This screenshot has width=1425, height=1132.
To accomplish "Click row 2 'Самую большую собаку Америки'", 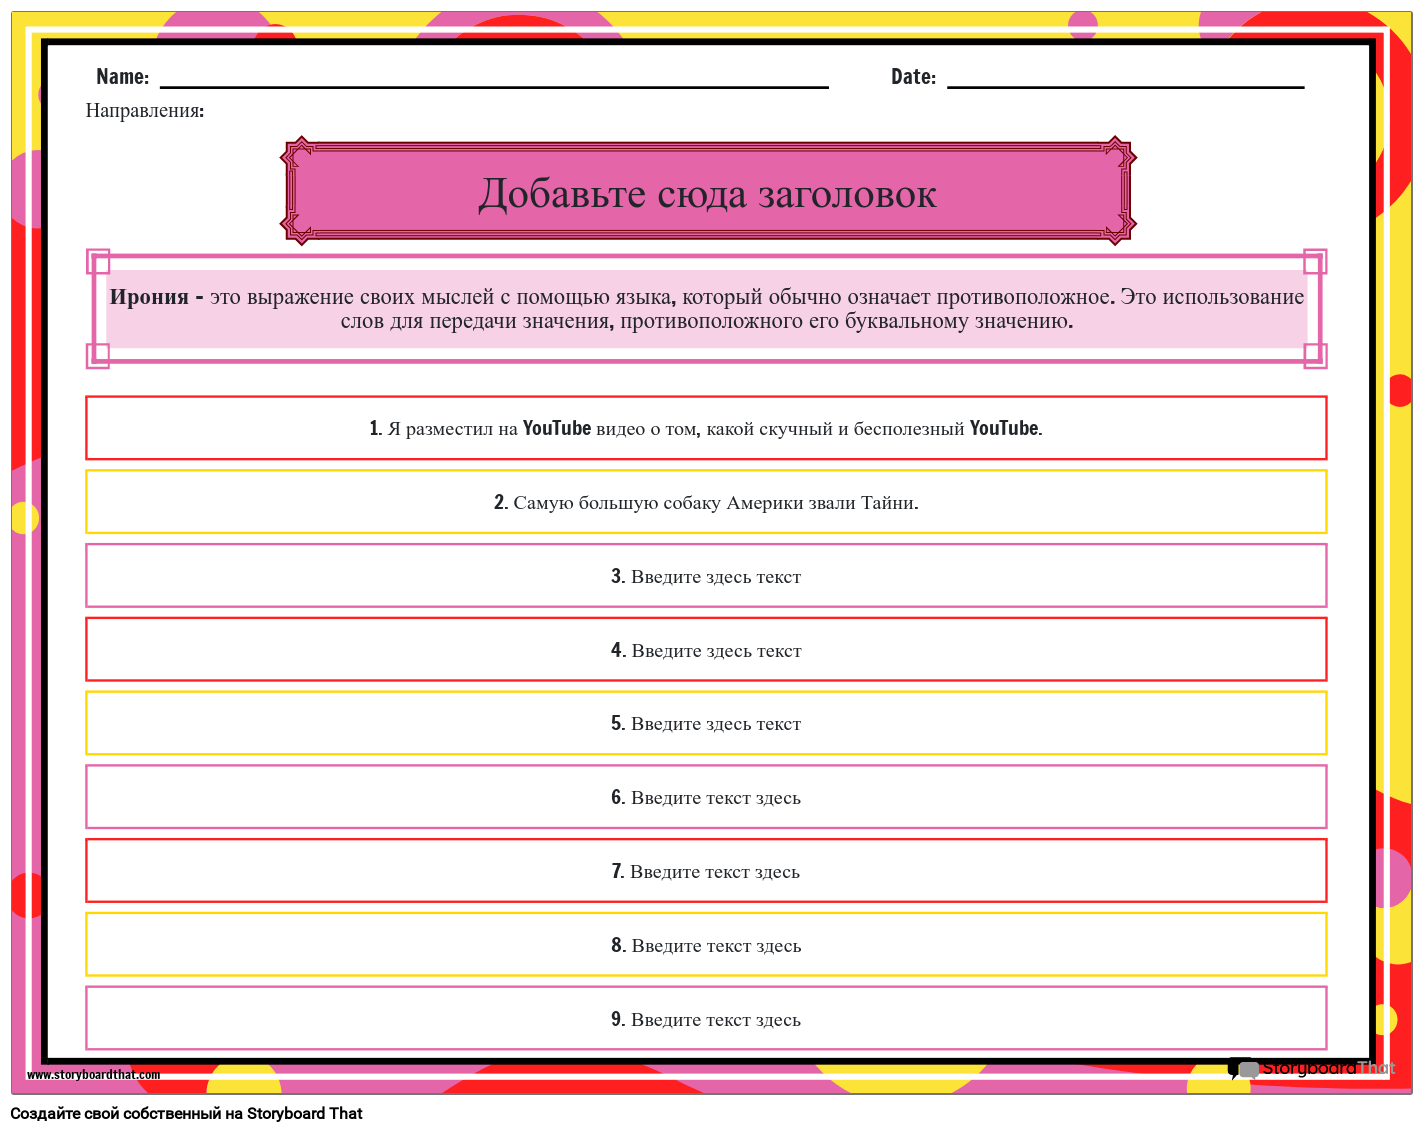I will [706, 502].
